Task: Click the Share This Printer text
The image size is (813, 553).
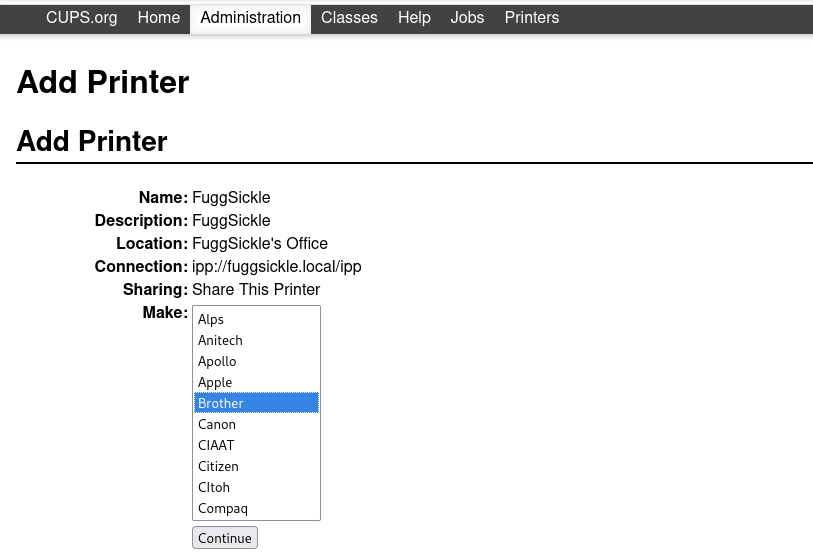Action: coord(256,290)
